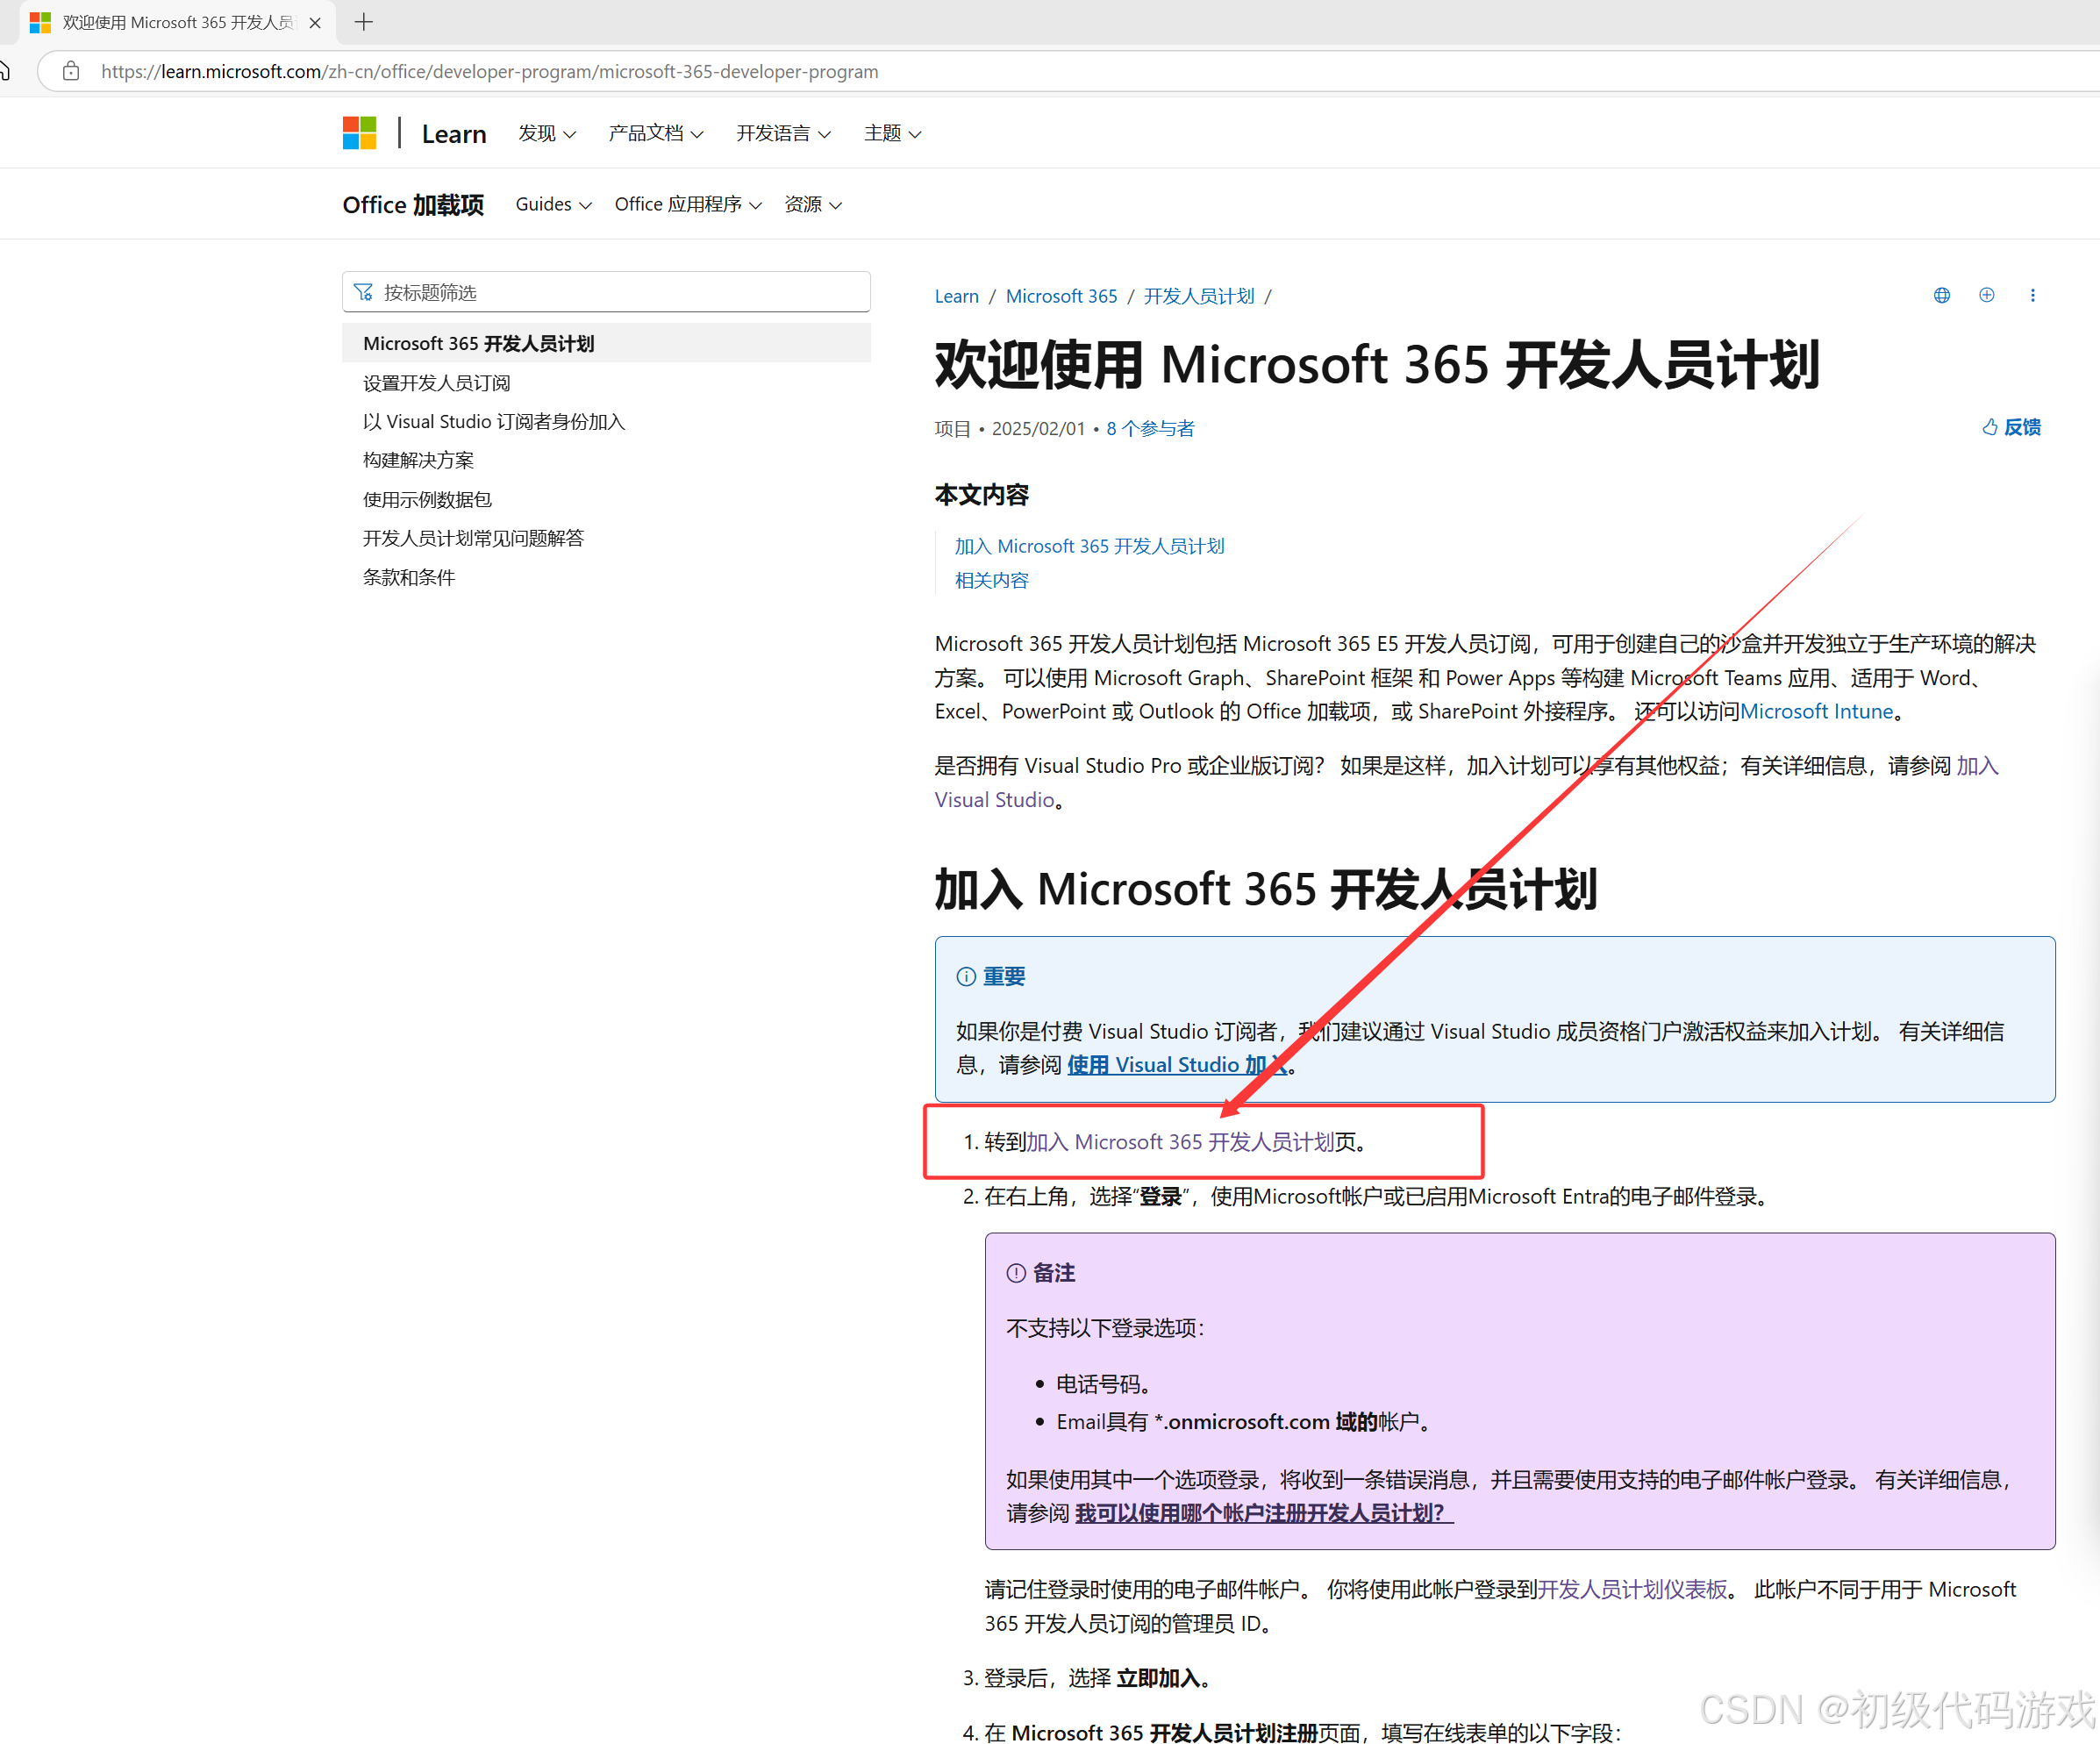Open the 开发语言 dropdown
The height and width of the screenshot is (1744, 2100).
tap(782, 133)
